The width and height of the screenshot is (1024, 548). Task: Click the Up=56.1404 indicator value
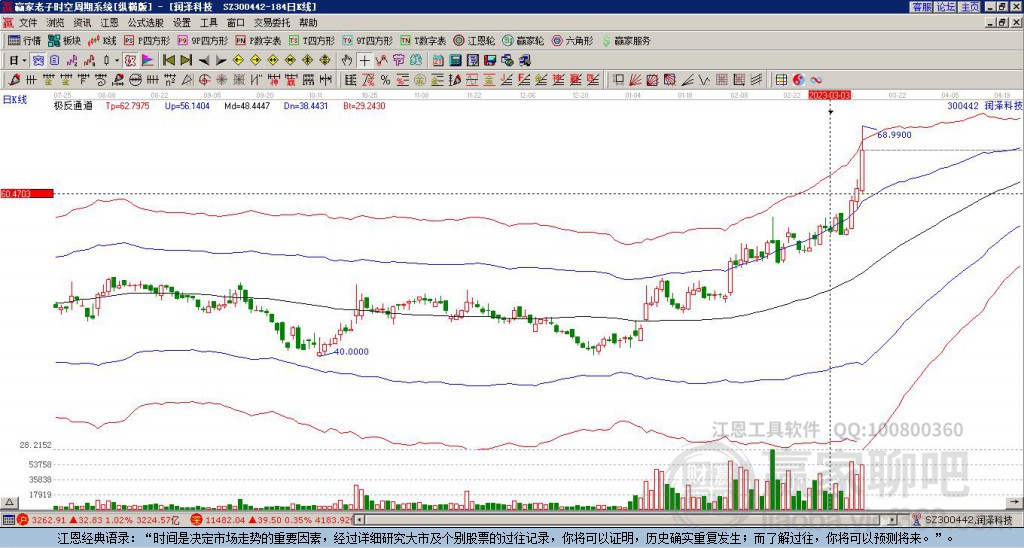(x=187, y=106)
